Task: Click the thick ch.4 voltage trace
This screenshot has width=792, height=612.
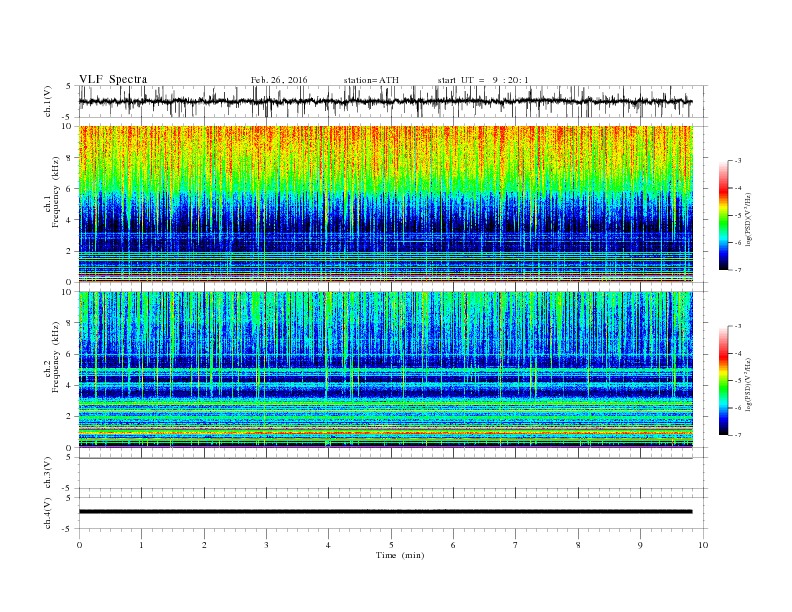Action: click(x=385, y=512)
